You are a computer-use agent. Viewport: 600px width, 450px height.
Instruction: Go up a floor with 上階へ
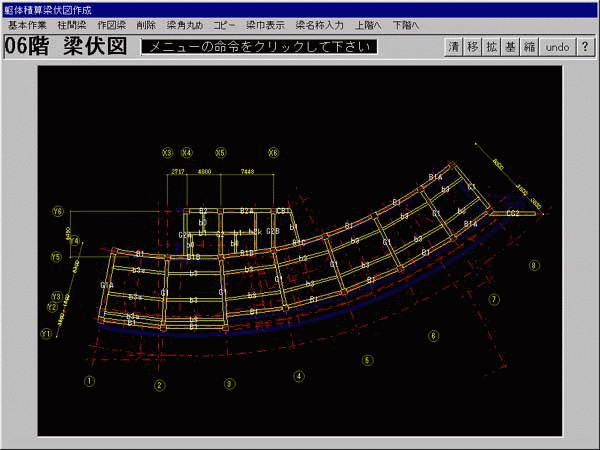click(367, 24)
